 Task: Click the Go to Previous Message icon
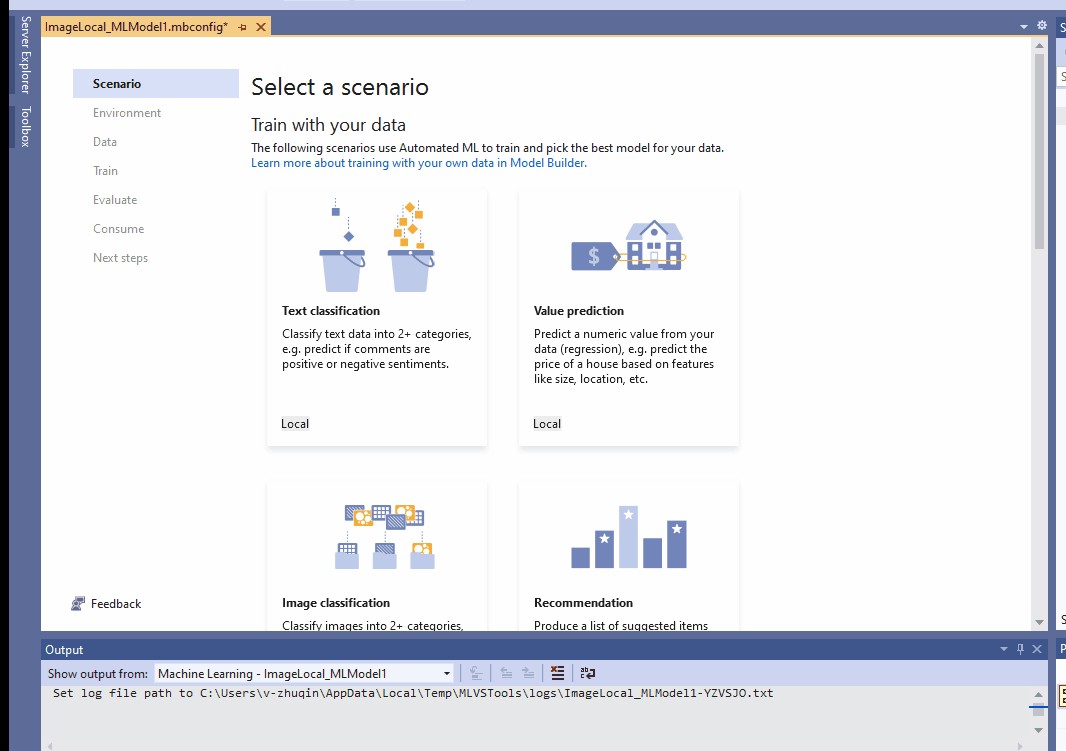point(507,673)
